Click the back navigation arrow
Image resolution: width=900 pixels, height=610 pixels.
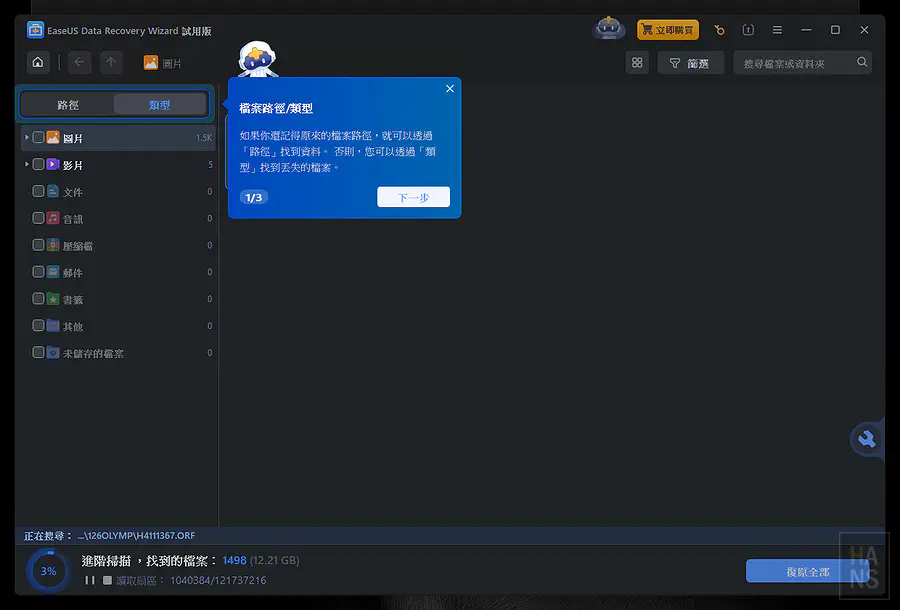[79, 62]
